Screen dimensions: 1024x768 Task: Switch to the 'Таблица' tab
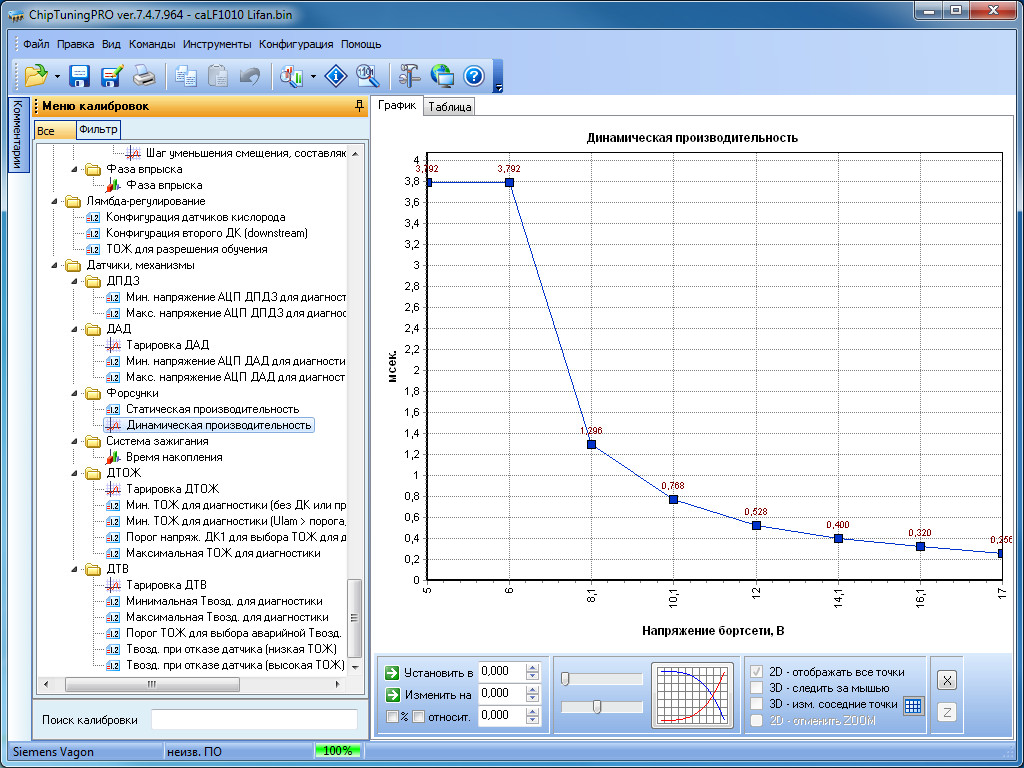tap(449, 107)
